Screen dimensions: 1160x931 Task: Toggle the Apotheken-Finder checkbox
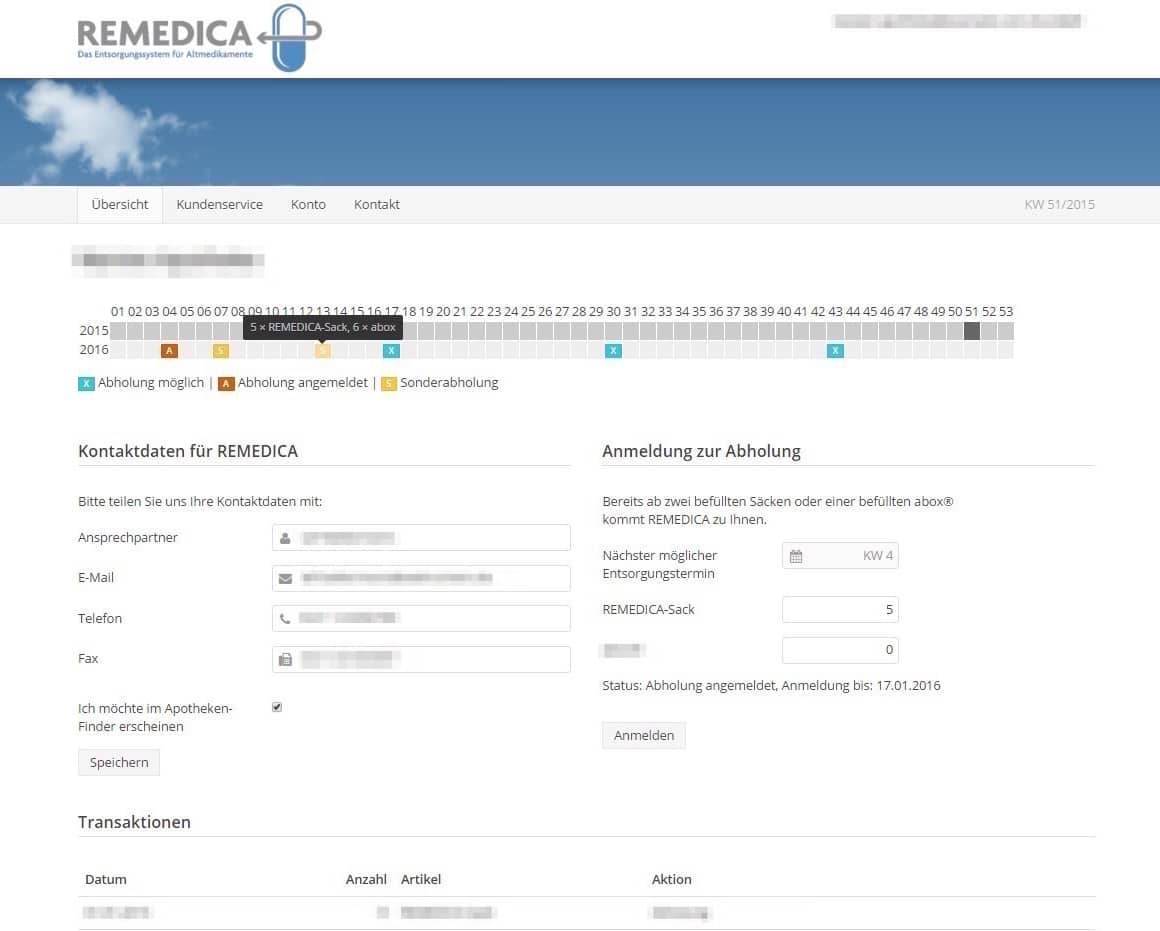point(277,708)
